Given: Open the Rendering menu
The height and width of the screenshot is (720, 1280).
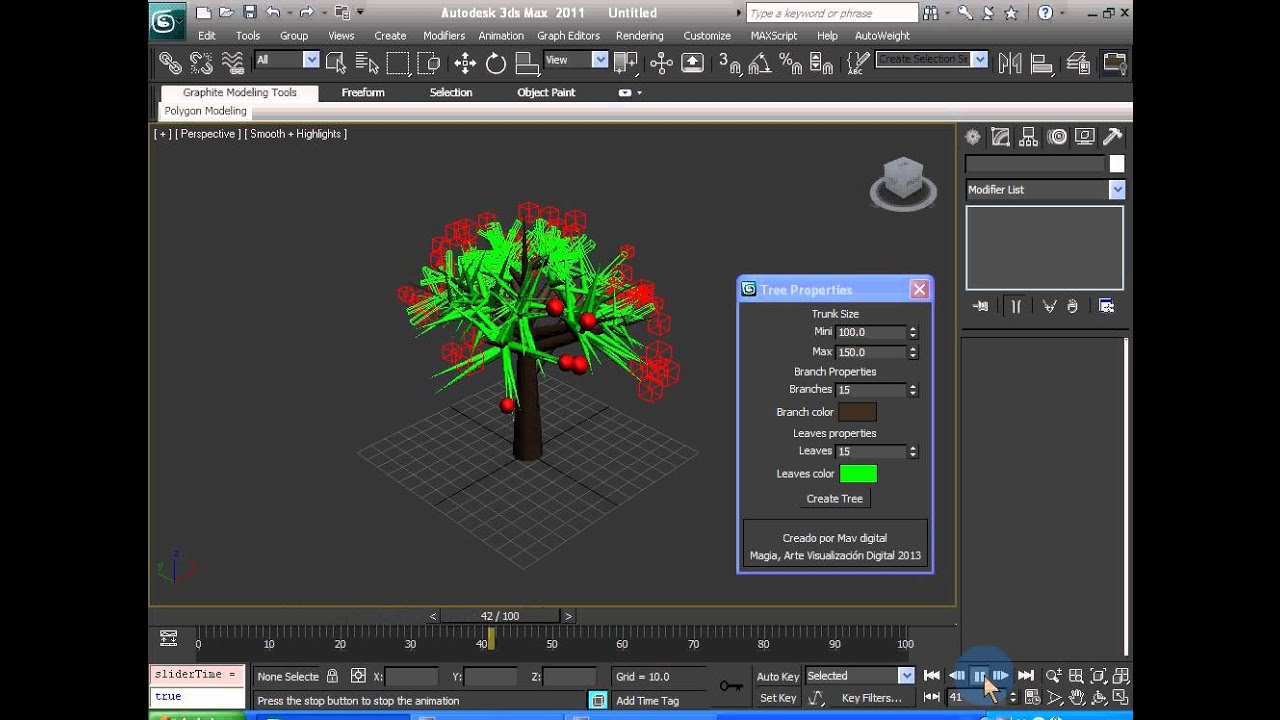Looking at the screenshot, I should (639, 35).
